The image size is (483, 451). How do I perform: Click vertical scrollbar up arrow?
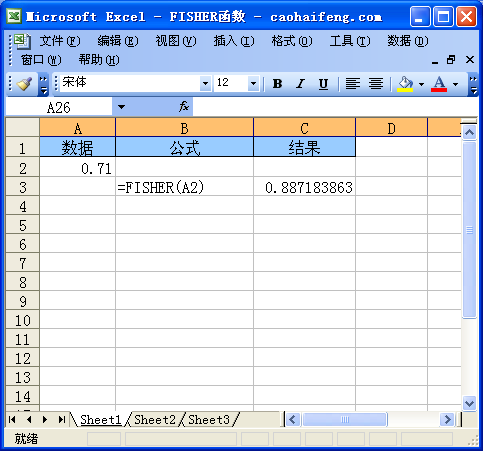(469, 133)
